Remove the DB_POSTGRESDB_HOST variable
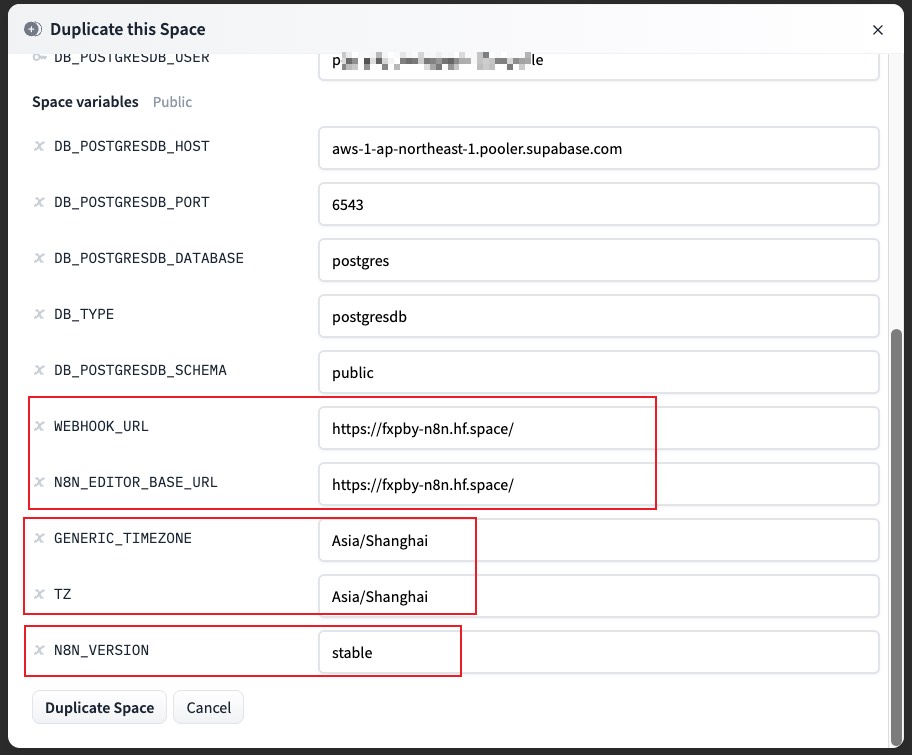 (39, 146)
